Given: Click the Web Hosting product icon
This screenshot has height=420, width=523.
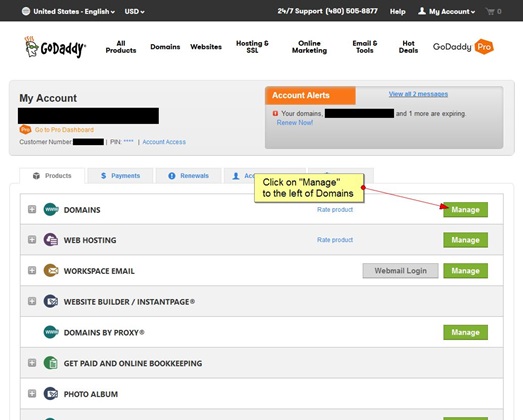Looking at the screenshot, I should click(x=51, y=240).
